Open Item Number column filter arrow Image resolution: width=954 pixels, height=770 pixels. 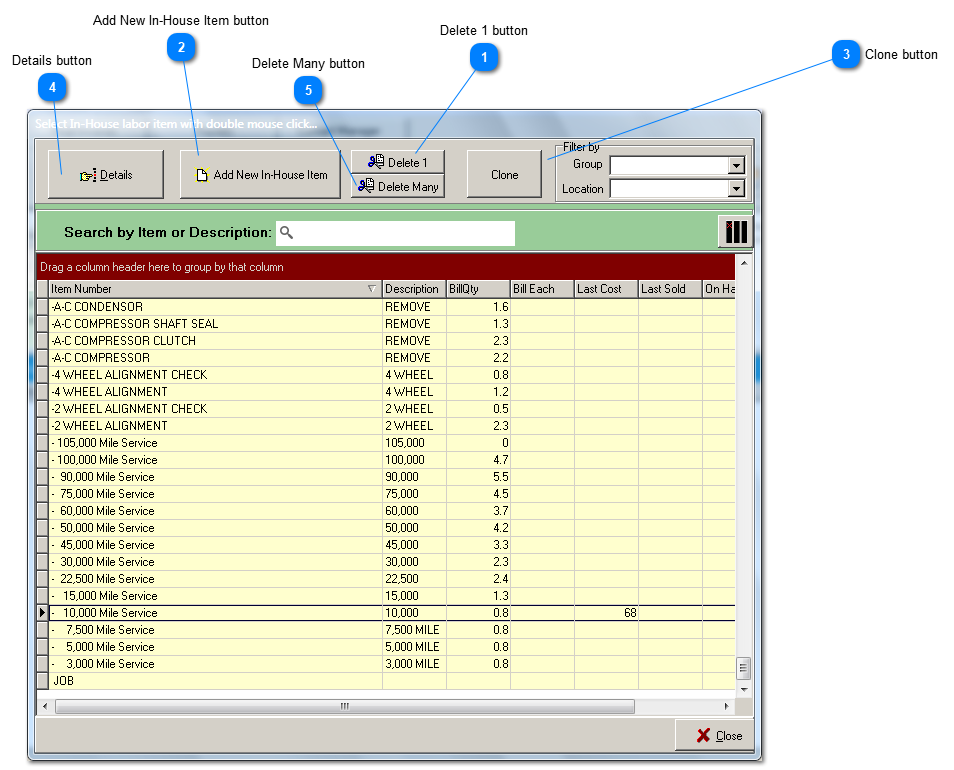point(372,289)
